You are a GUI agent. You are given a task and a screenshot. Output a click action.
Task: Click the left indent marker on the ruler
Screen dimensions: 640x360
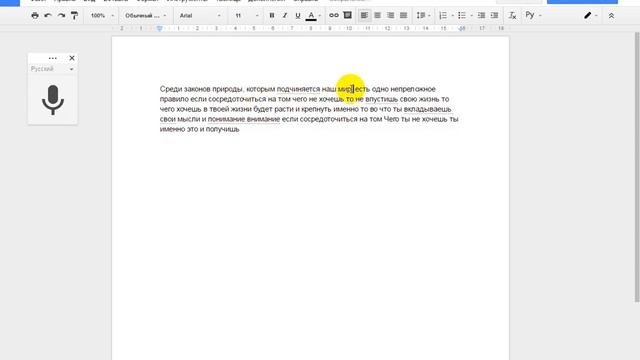(160, 29)
